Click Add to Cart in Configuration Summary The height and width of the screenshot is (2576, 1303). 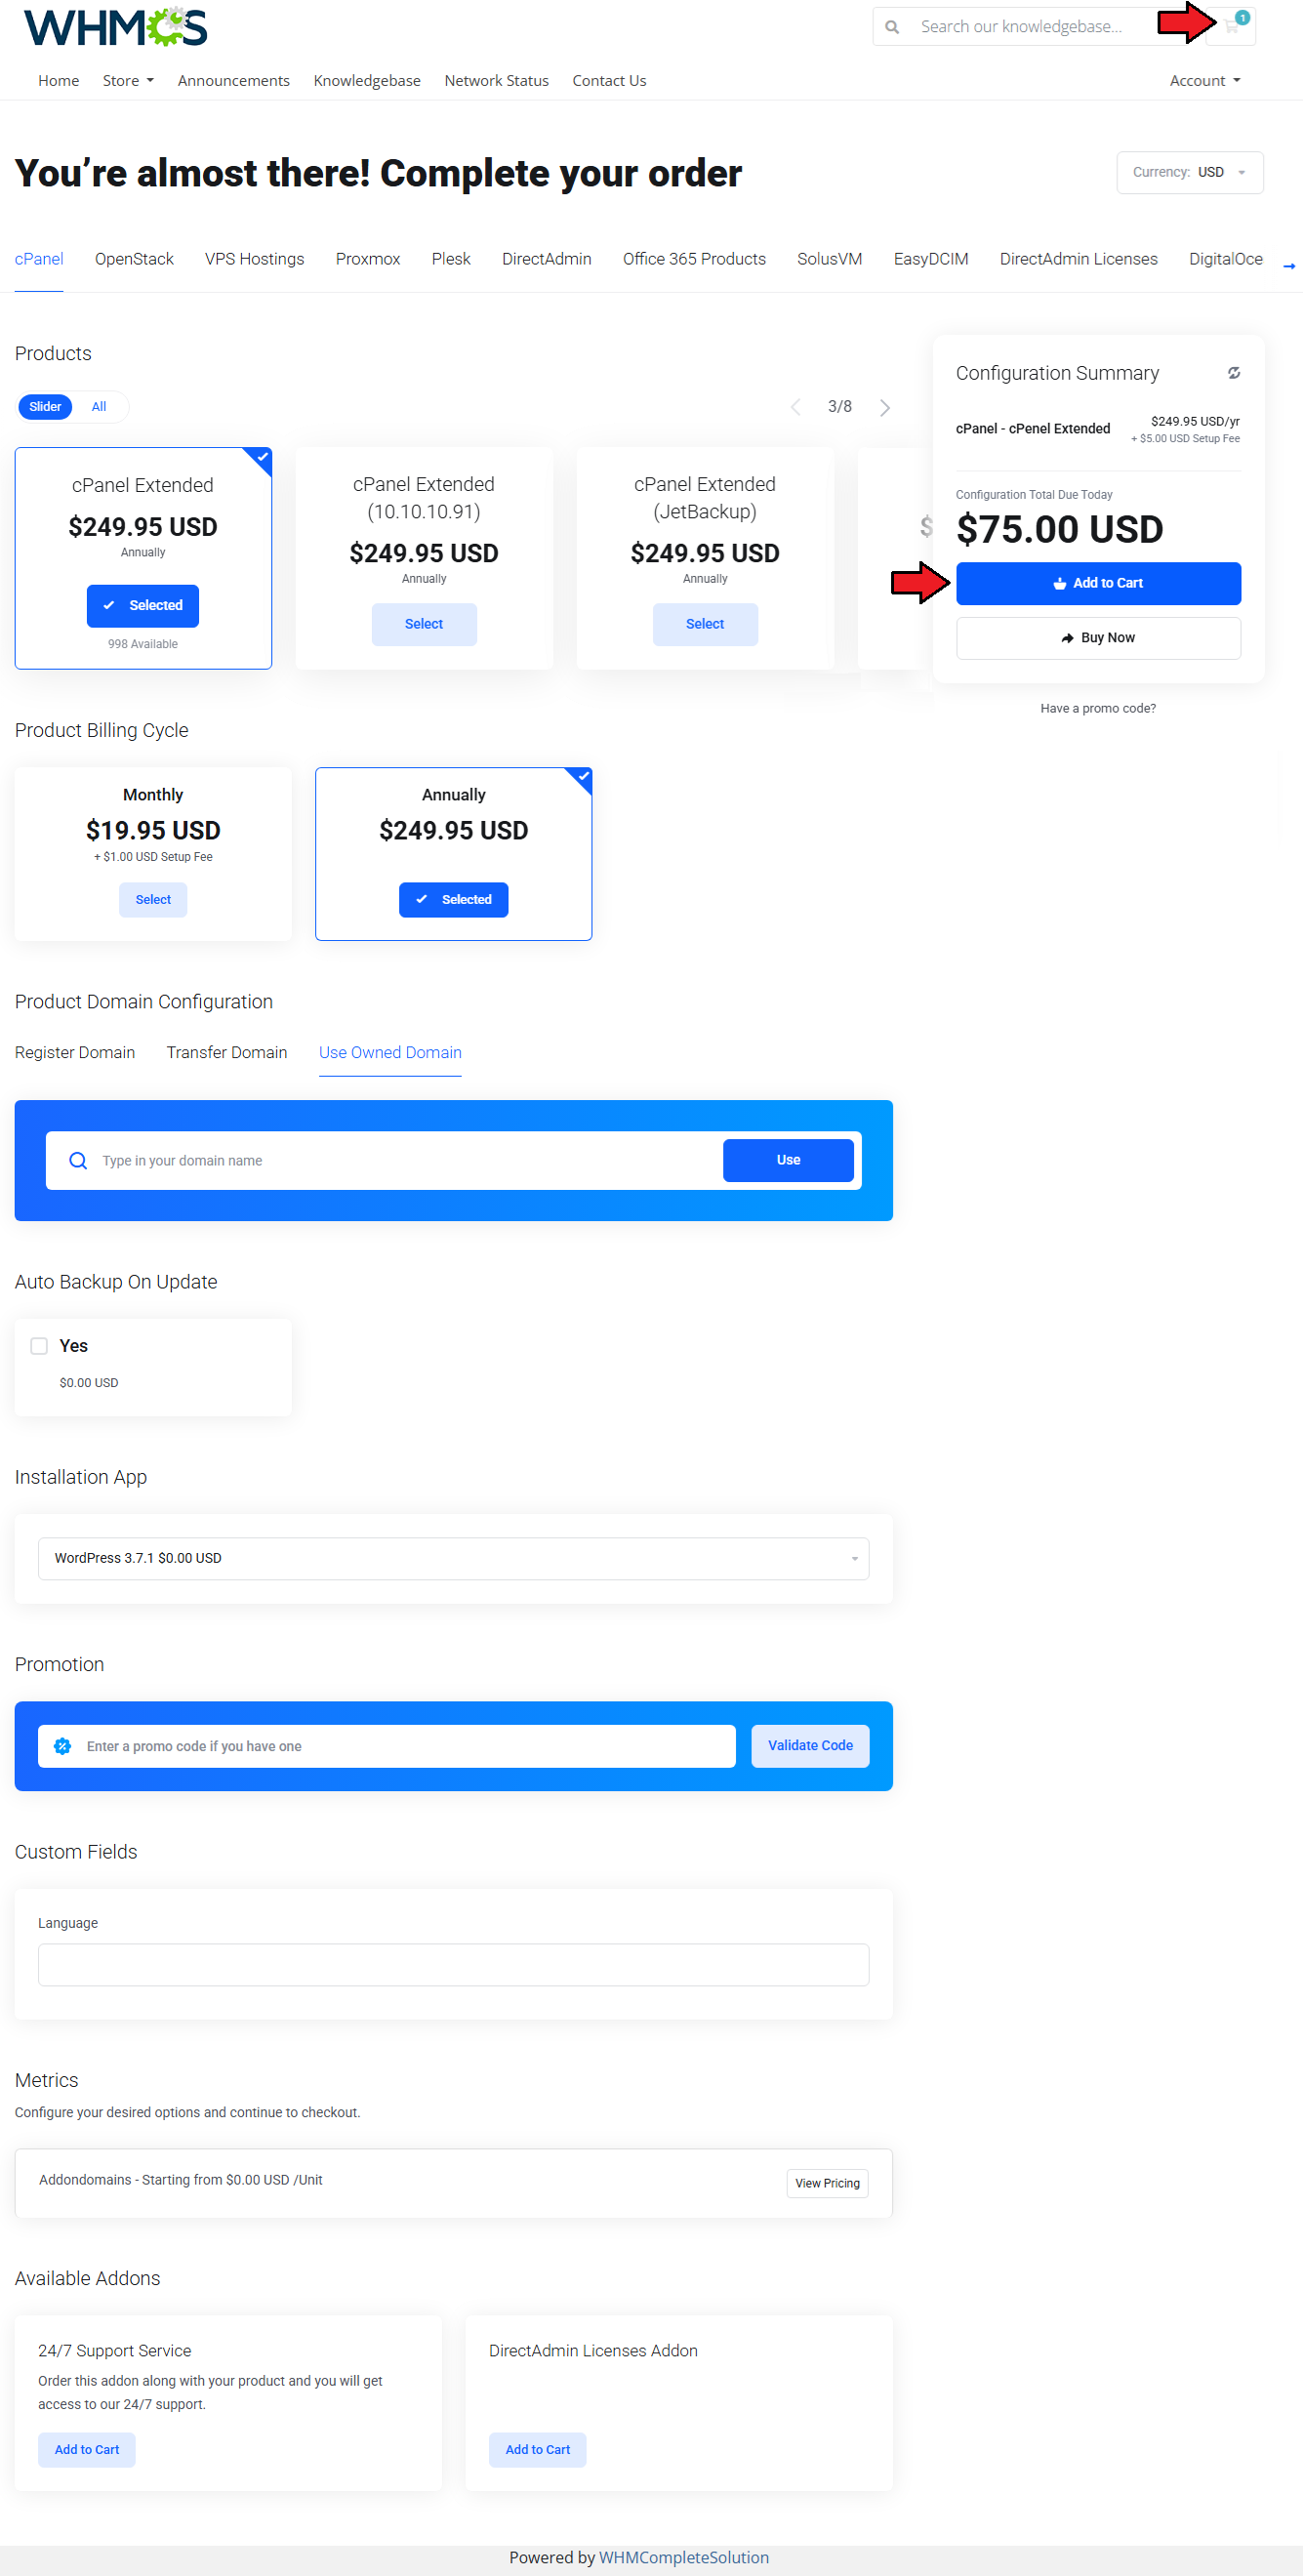[x=1098, y=583]
